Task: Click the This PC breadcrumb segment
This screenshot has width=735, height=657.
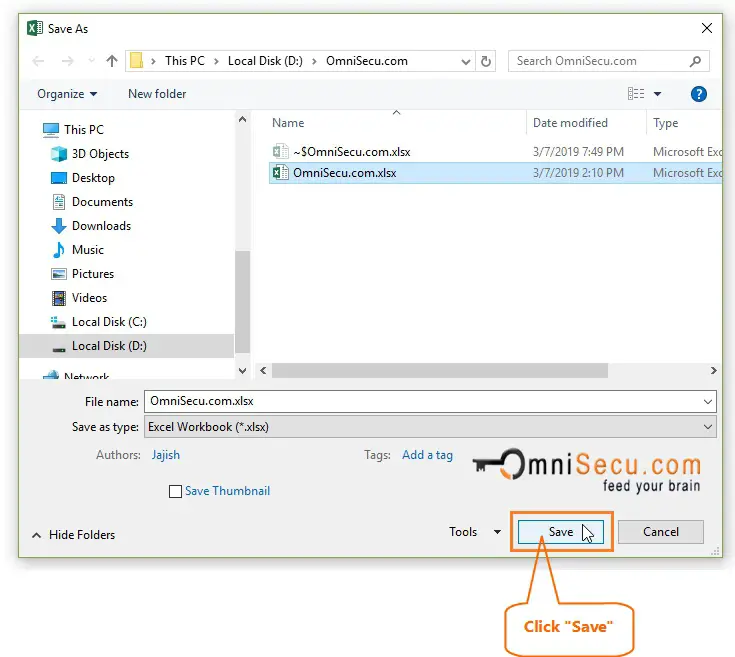Action: click(x=185, y=61)
